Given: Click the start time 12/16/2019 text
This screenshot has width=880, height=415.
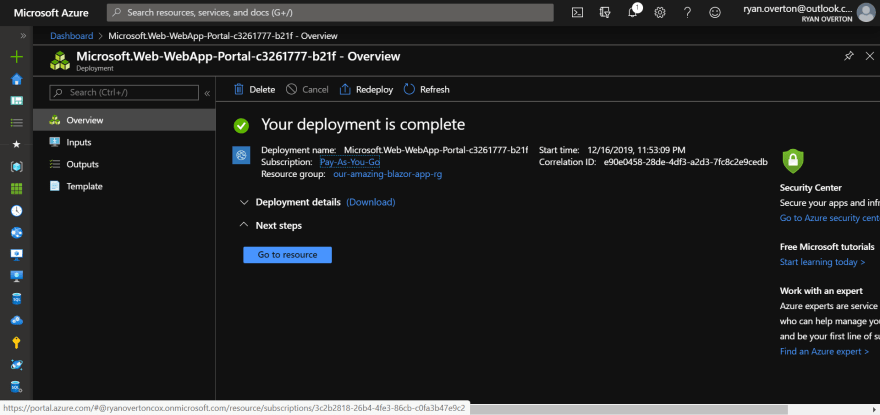Looking at the screenshot, I should (x=636, y=150).
